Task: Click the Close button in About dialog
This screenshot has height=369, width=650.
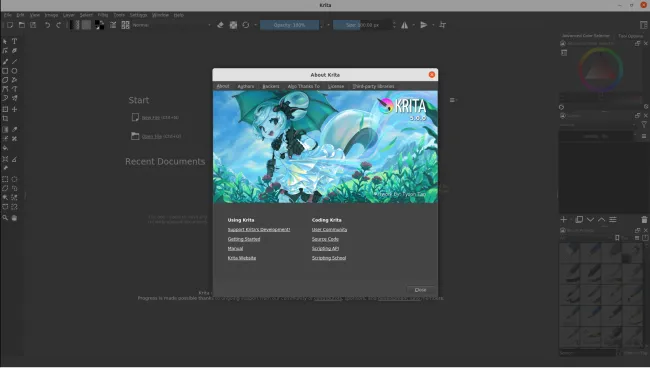Action: (x=420, y=290)
